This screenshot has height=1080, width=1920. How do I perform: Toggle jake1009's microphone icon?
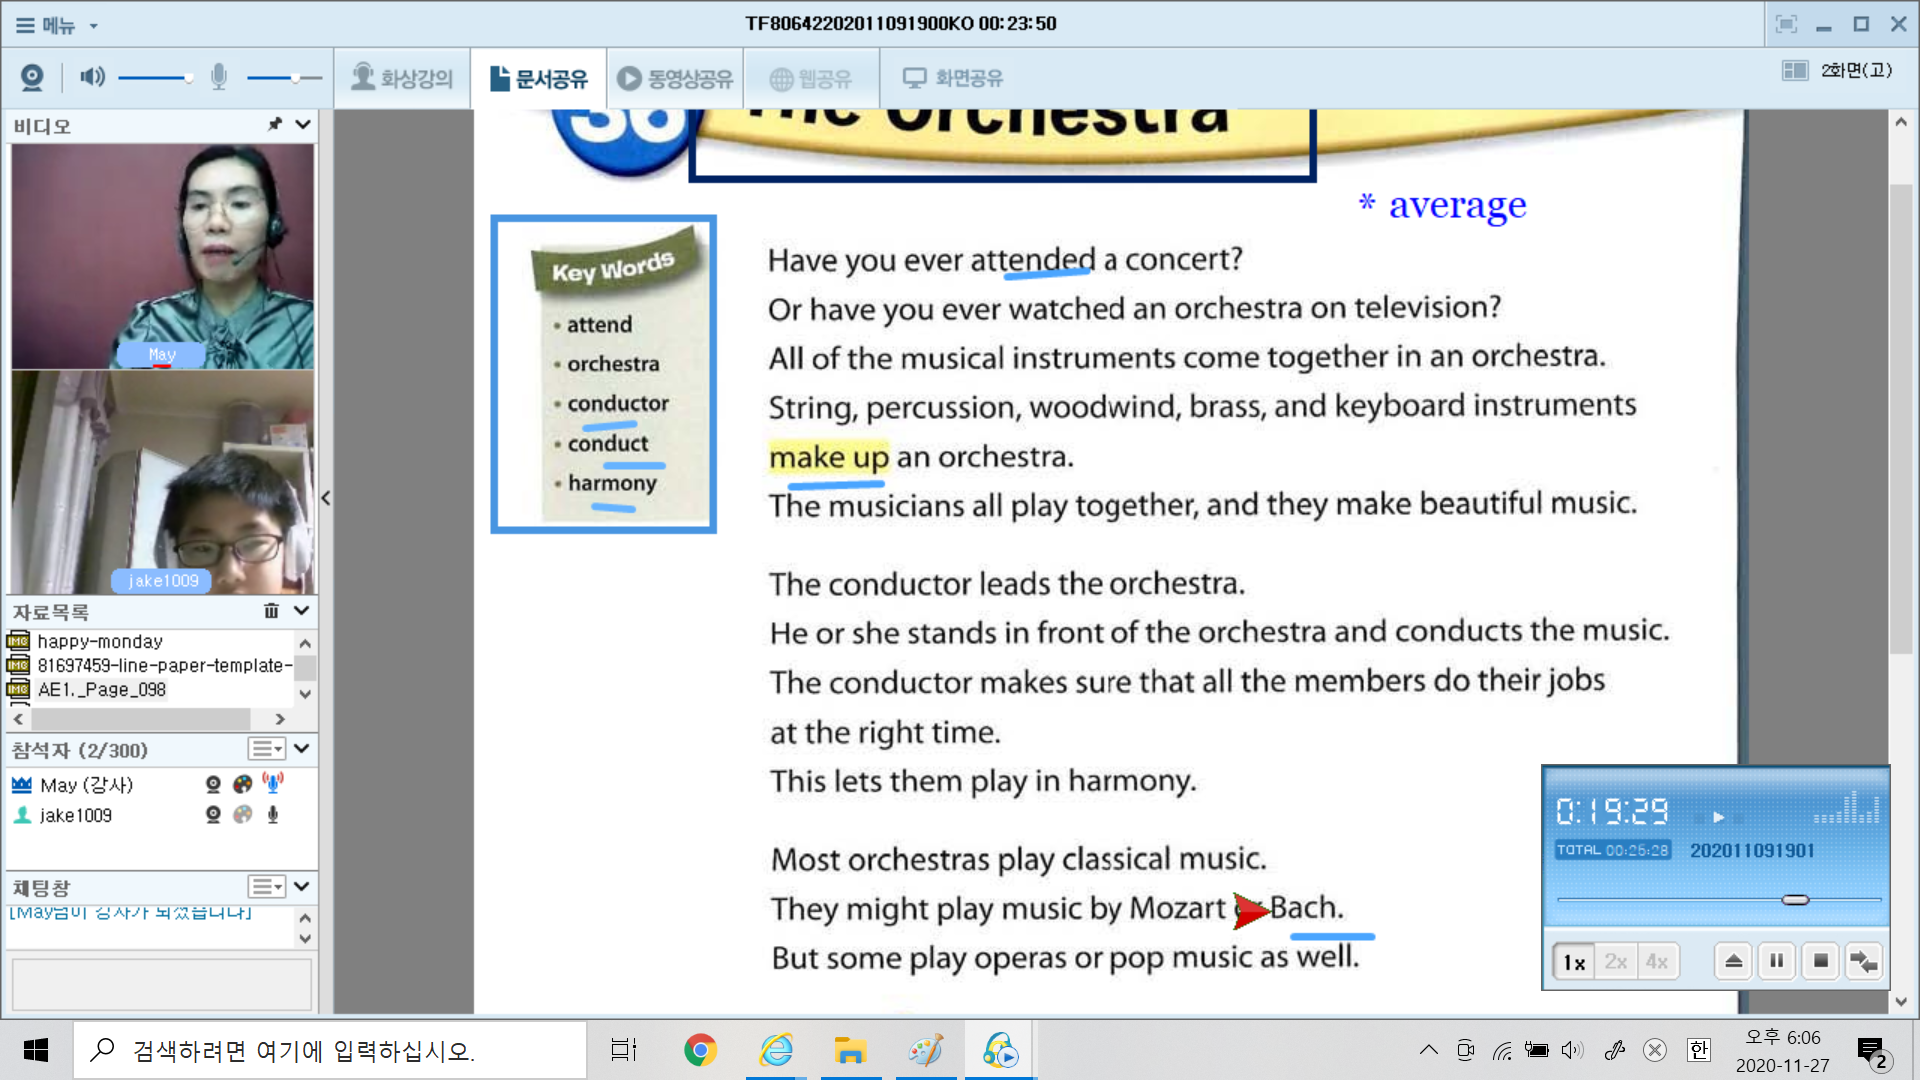click(x=273, y=815)
